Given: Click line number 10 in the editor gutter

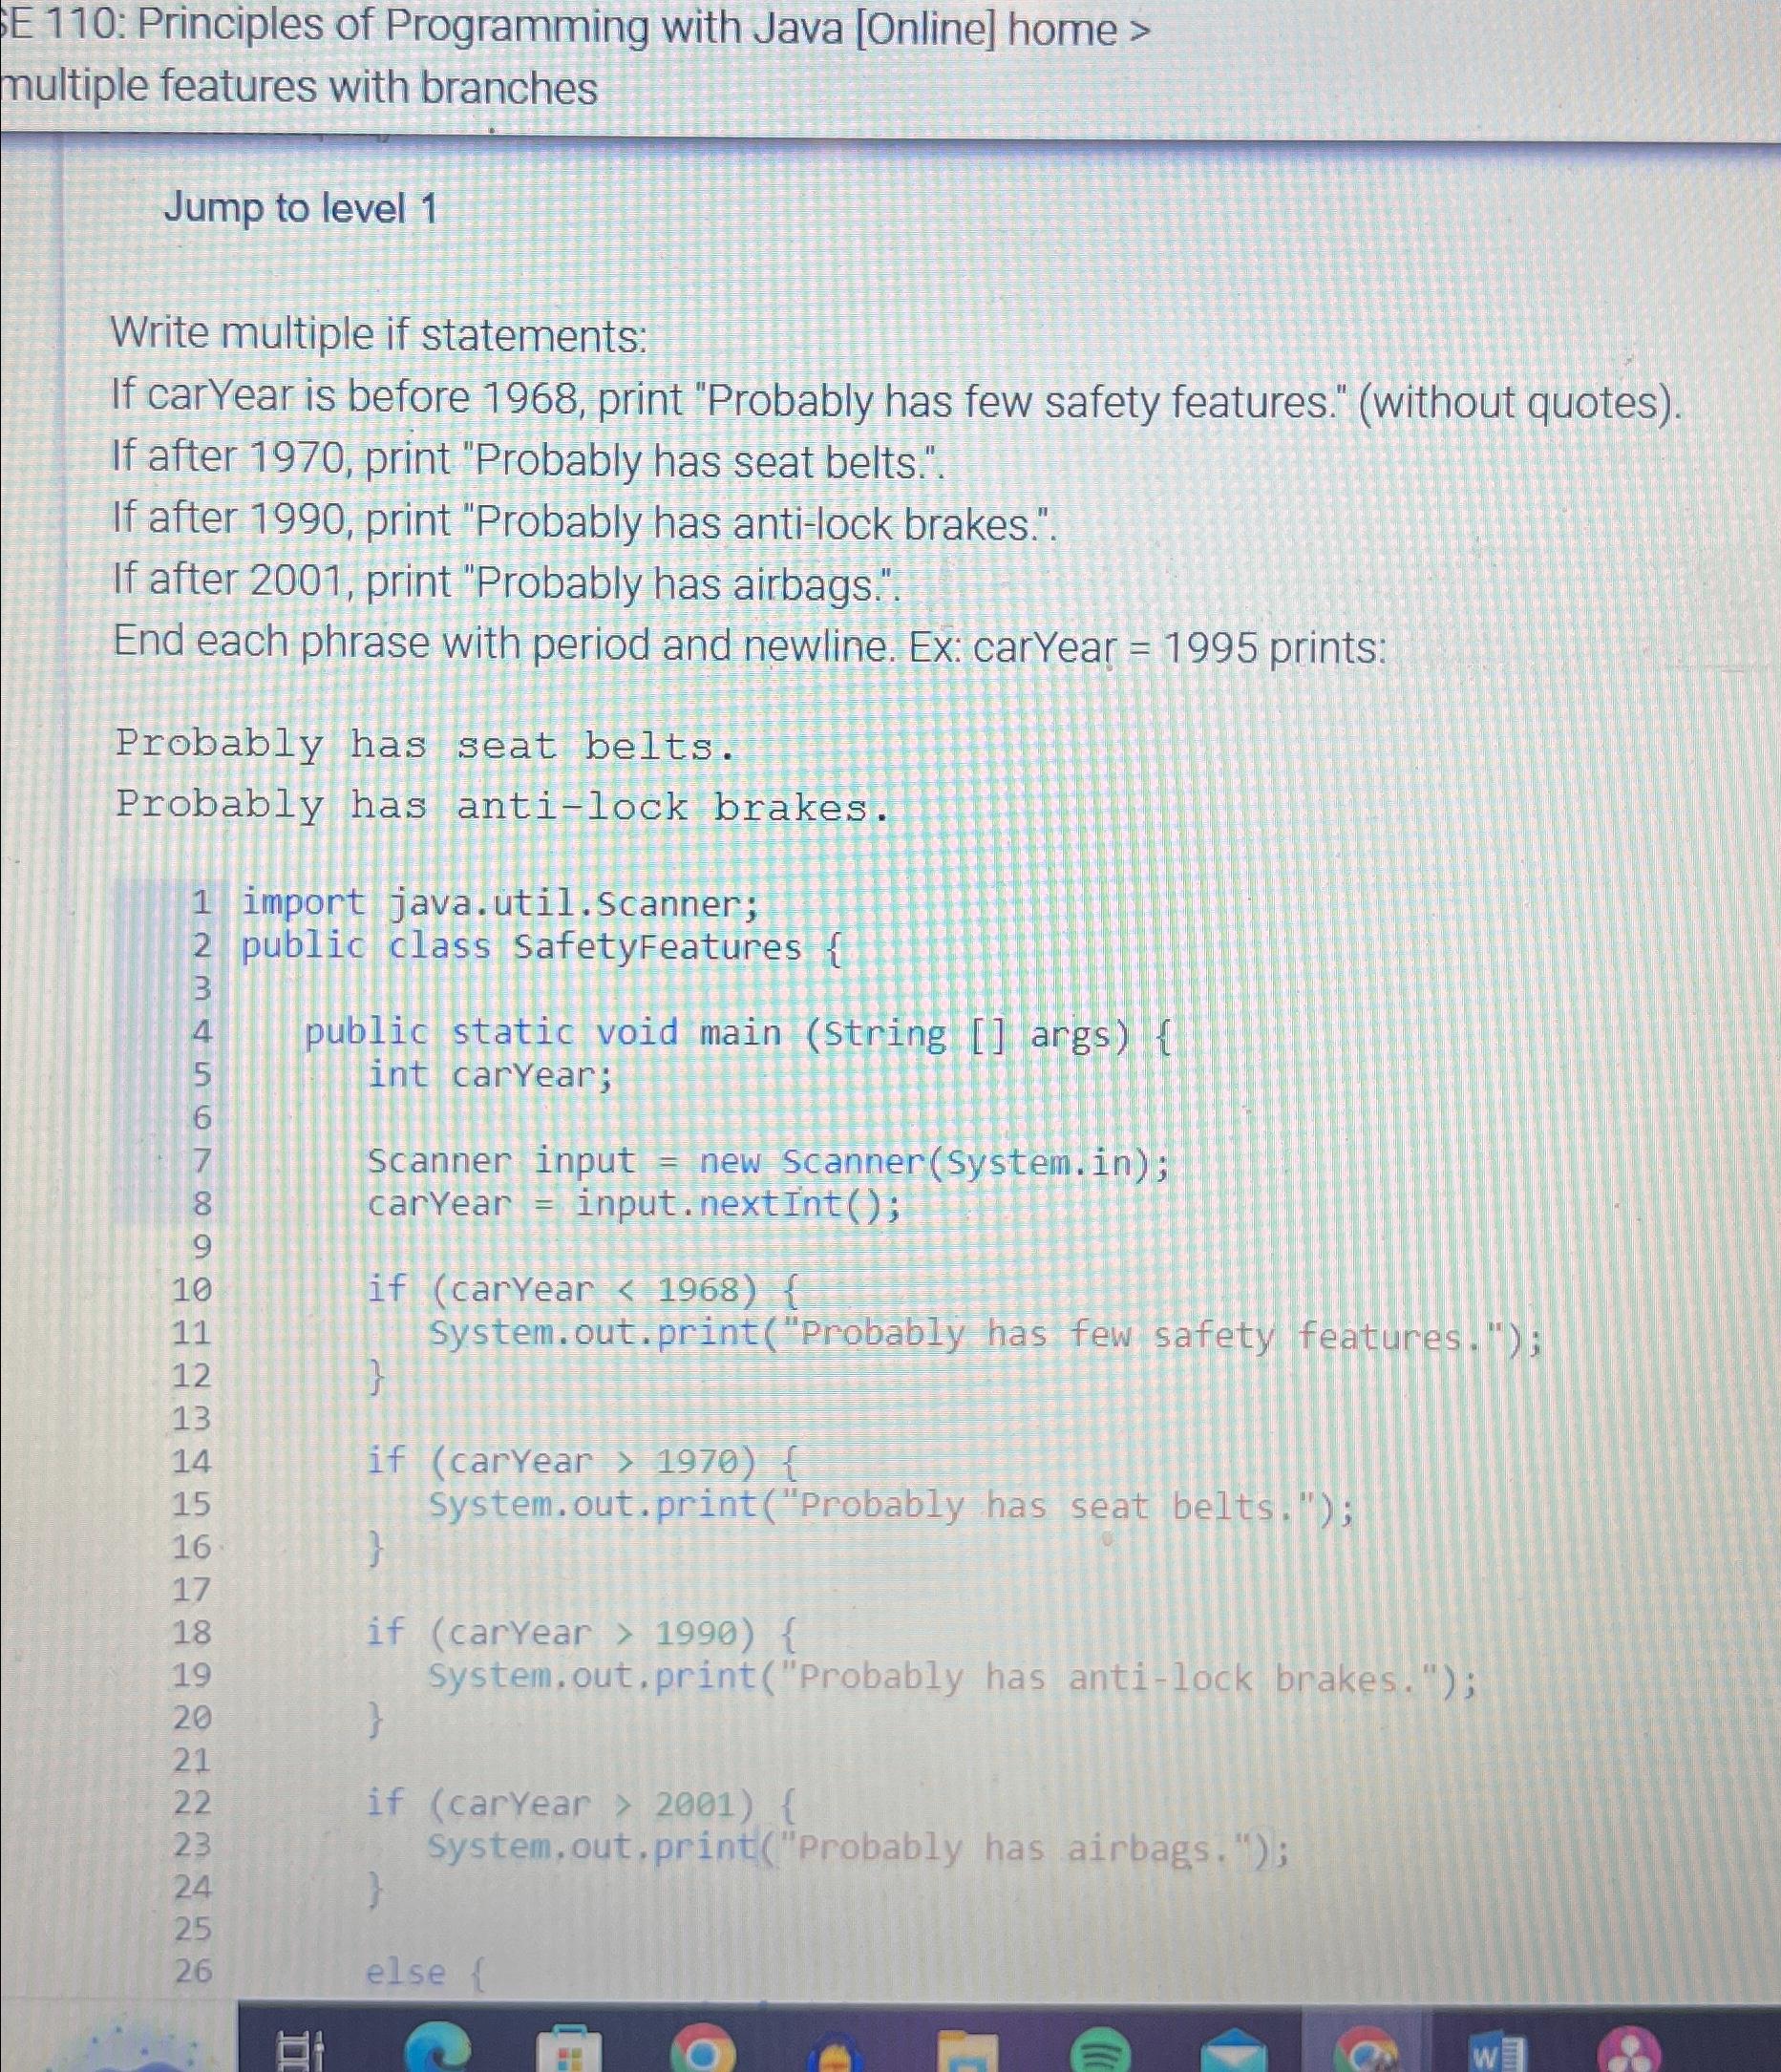Looking at the screenshot, I should pyautogui.click(x=196, y=1290).
